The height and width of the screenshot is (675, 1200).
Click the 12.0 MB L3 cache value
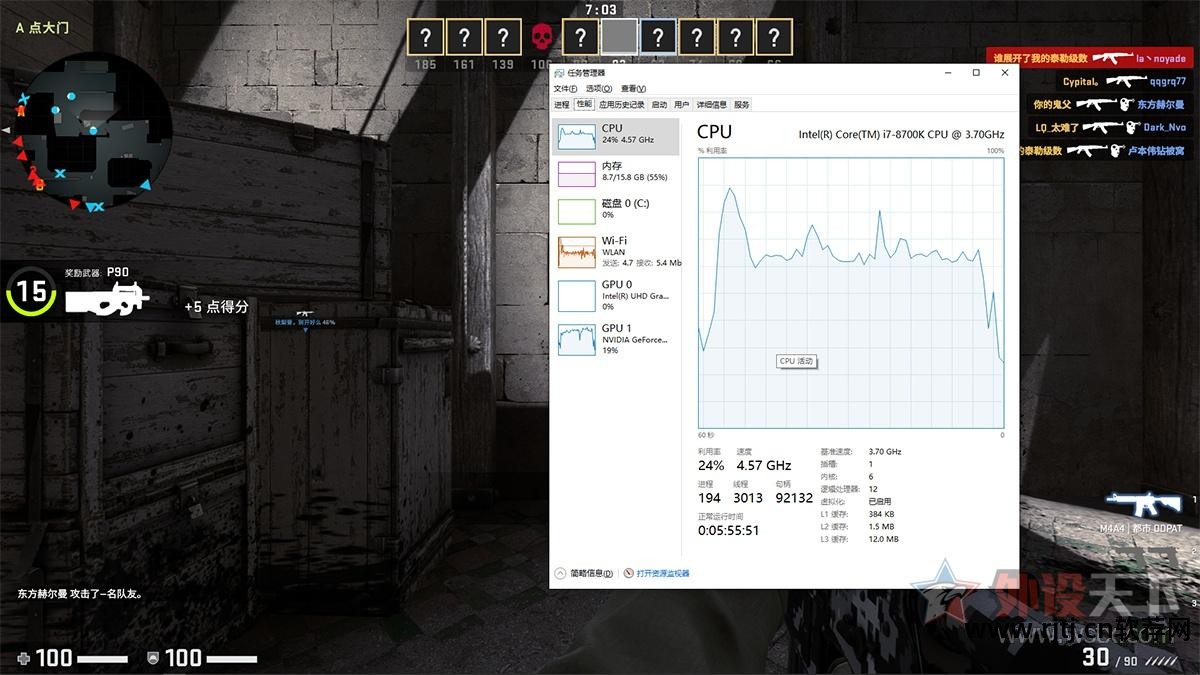(x=883, y=539)
